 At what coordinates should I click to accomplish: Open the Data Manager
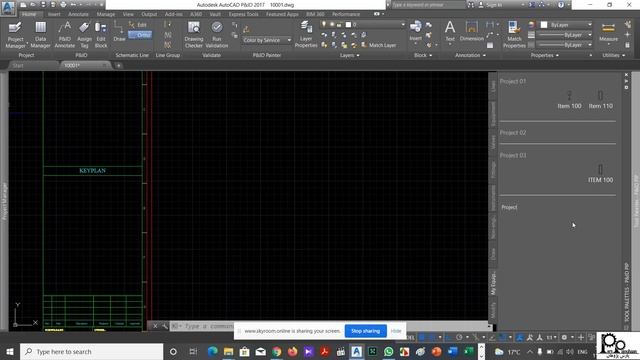point(40,35)
